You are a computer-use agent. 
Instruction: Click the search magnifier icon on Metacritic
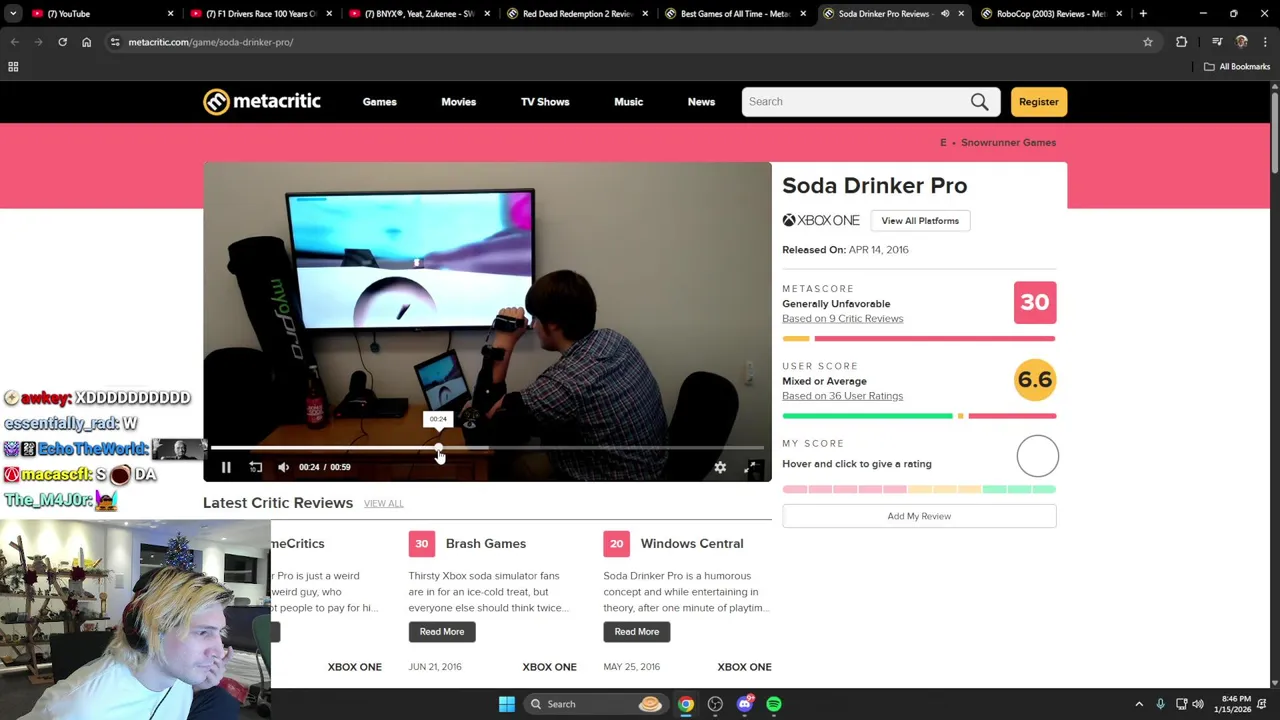979,101
